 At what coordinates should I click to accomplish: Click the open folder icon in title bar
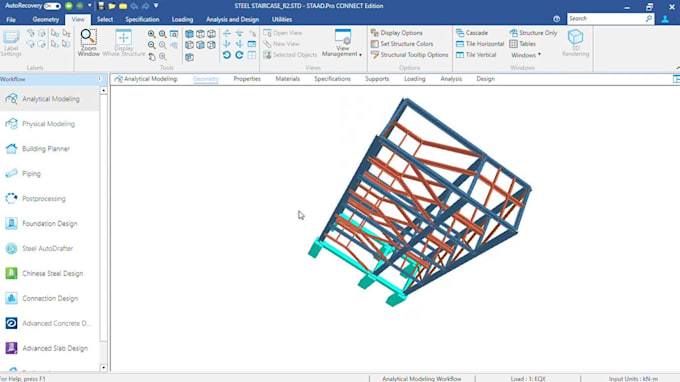(x=112, y=6)
